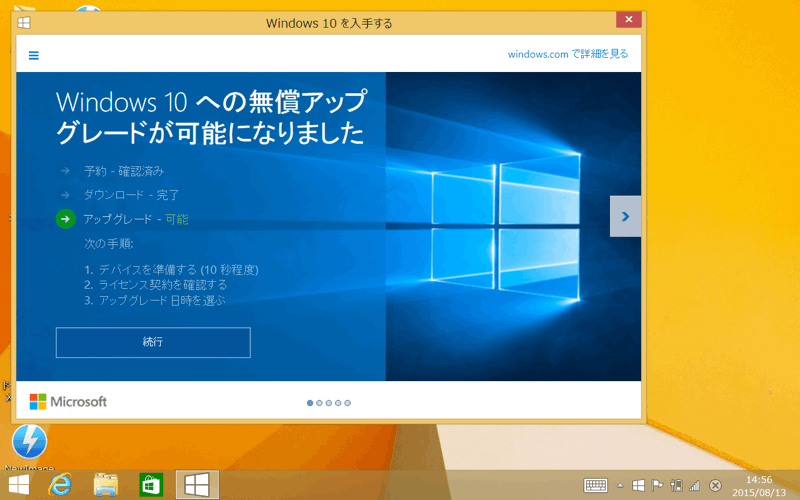This screenshot has height=500, width=800.
Task: Launch File Explorer from the taskbar
Action: coord(106,485)
